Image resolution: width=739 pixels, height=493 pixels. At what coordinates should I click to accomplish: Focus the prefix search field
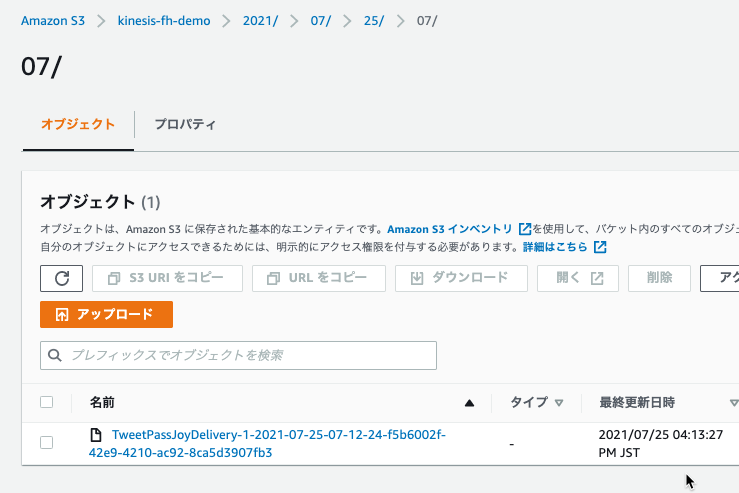[x=238, y=355]
